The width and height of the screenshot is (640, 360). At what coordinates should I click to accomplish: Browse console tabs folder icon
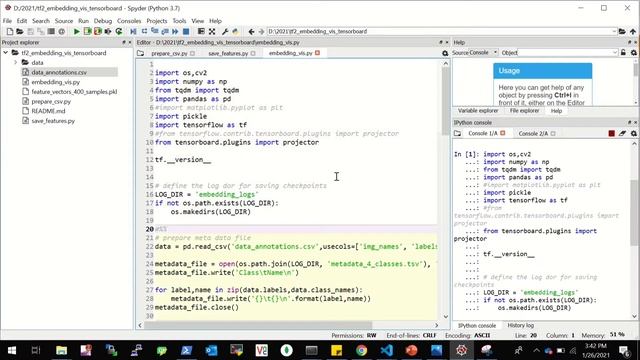pos(458,133)
